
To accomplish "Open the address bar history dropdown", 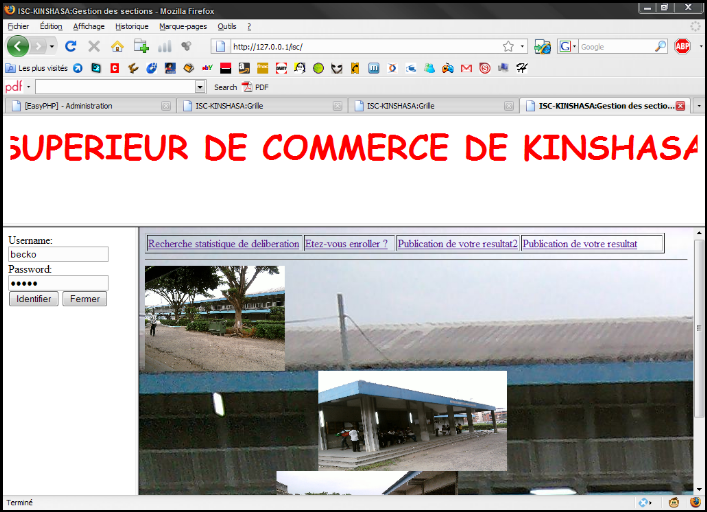I will point(522,46).
